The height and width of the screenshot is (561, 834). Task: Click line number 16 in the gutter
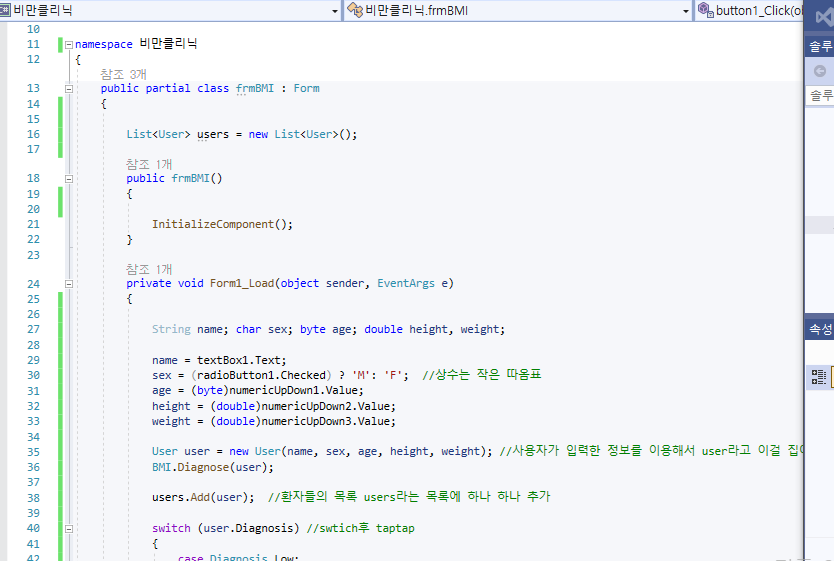pos(34,135)
